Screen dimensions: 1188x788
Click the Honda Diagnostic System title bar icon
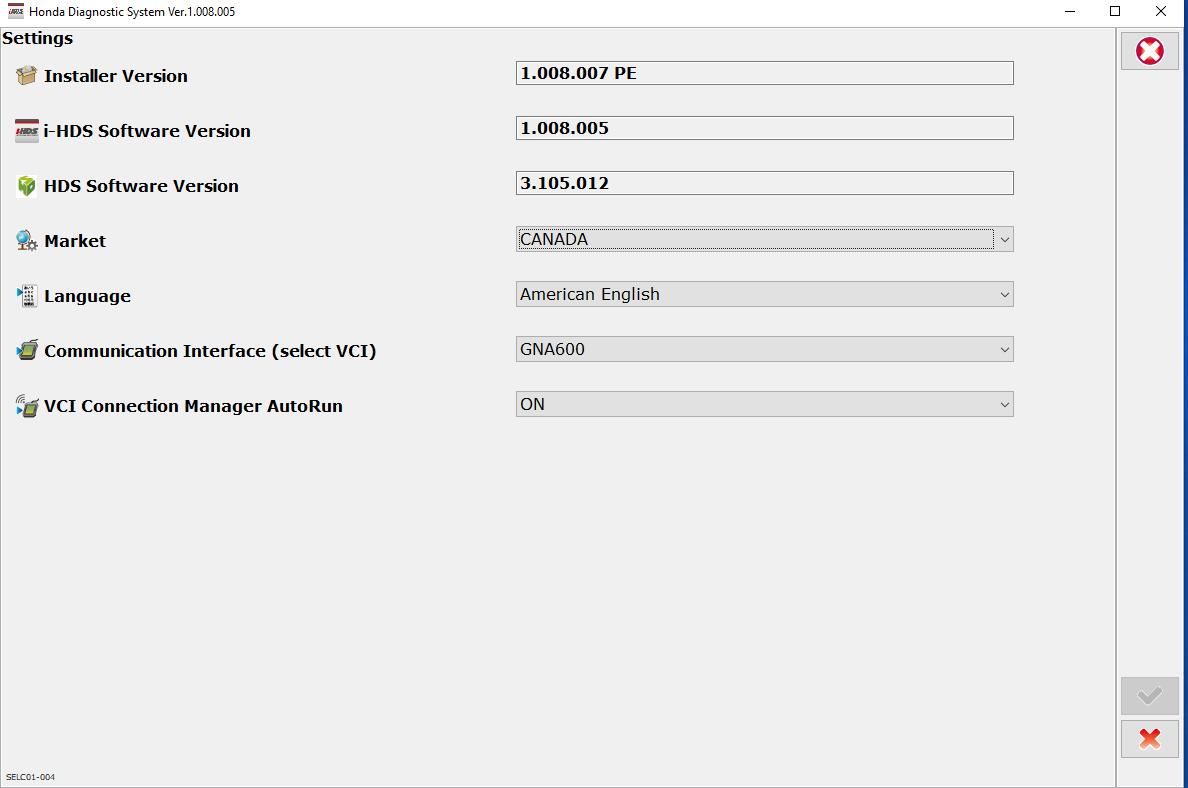click(15, 11)
